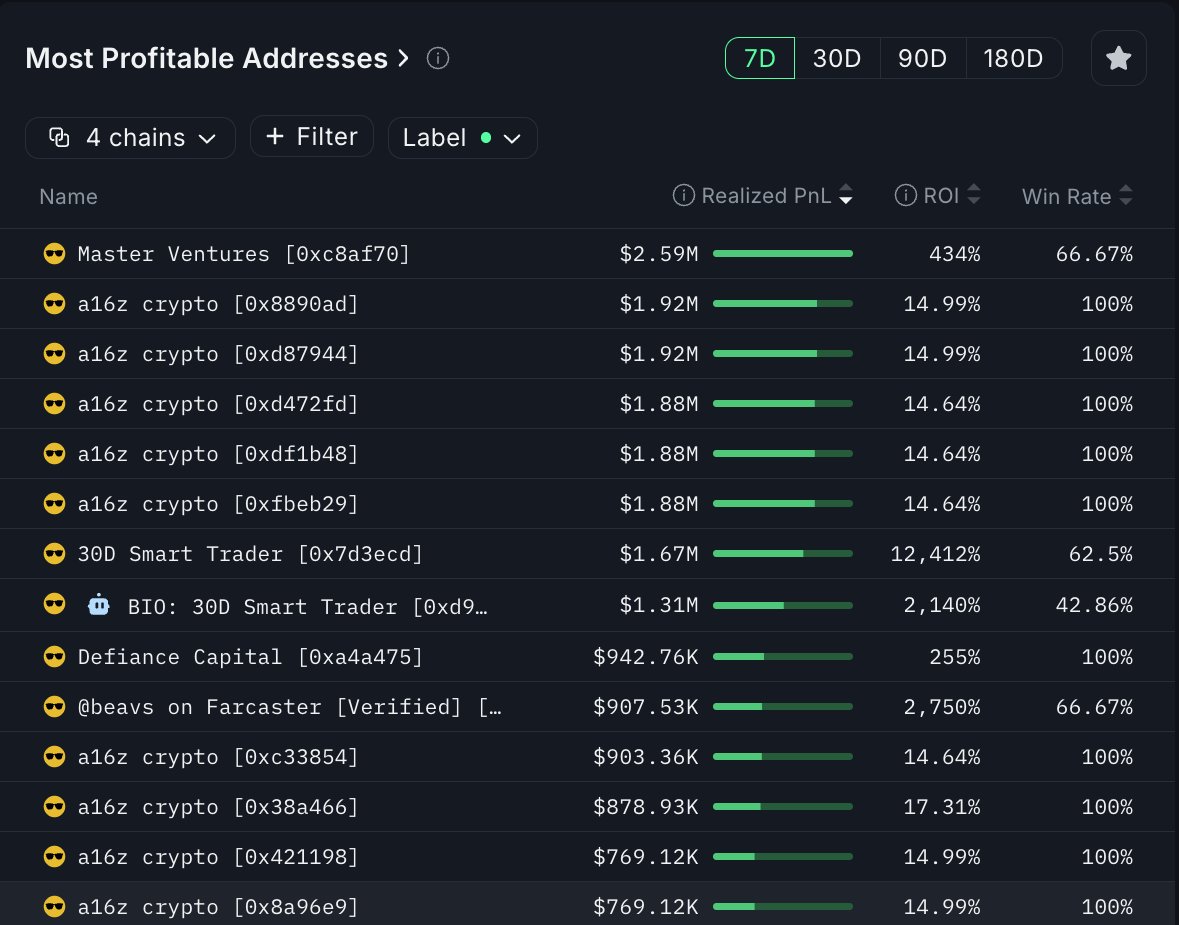Click the 434% ROI value
This screenshot has height=925, width=1179.
click(x=955, y=254)
